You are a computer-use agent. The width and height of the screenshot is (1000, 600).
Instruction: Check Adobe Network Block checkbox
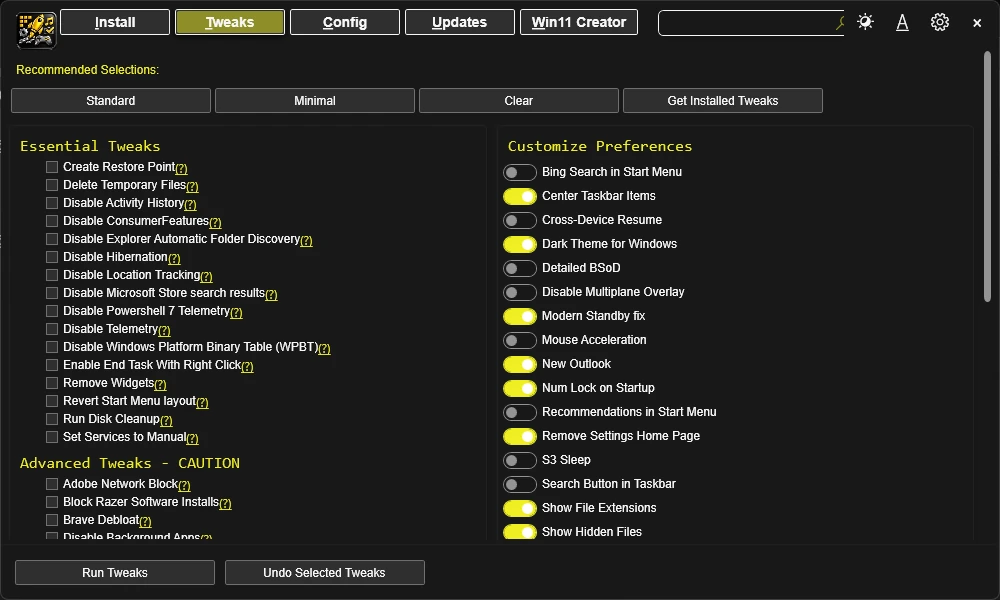point(52,484)
